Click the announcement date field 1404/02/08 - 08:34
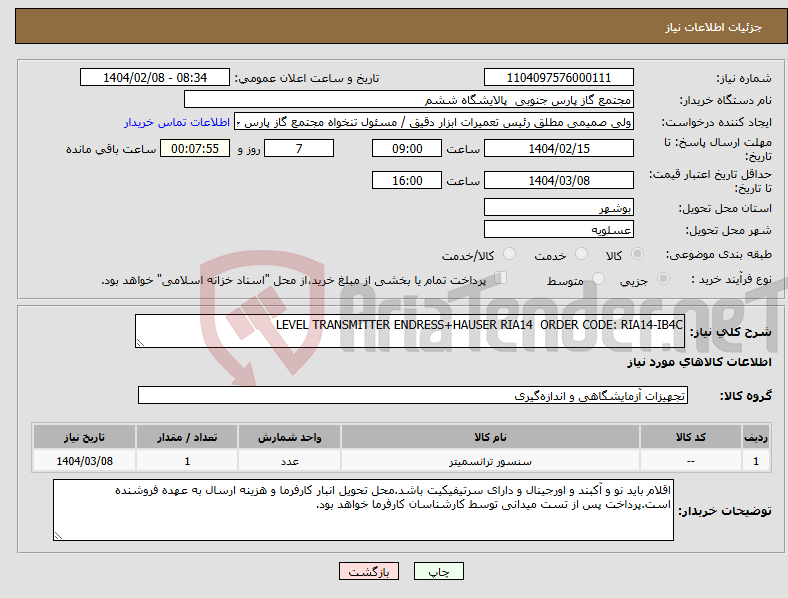The image size is (788, 598). click(x=155, y=77)
